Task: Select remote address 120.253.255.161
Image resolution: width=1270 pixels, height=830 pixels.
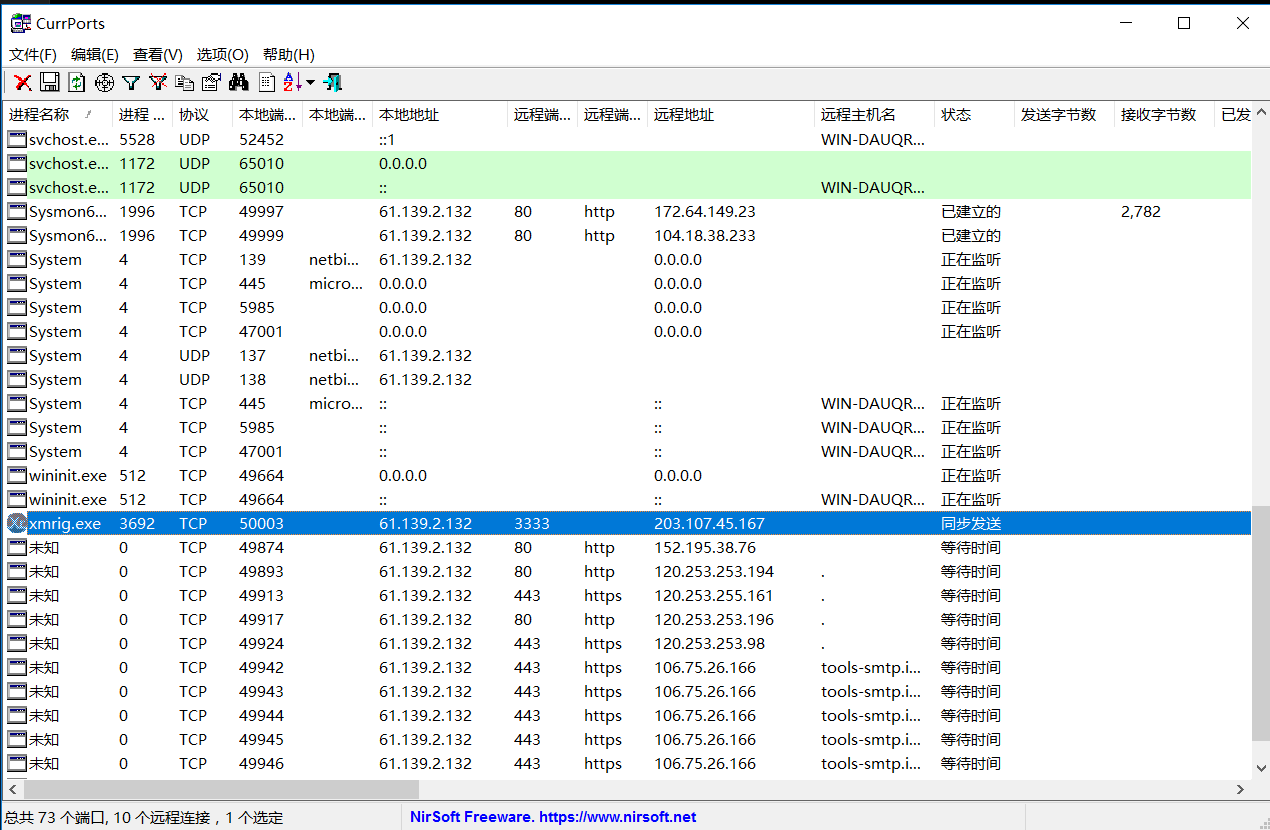Action: [714, 596]
